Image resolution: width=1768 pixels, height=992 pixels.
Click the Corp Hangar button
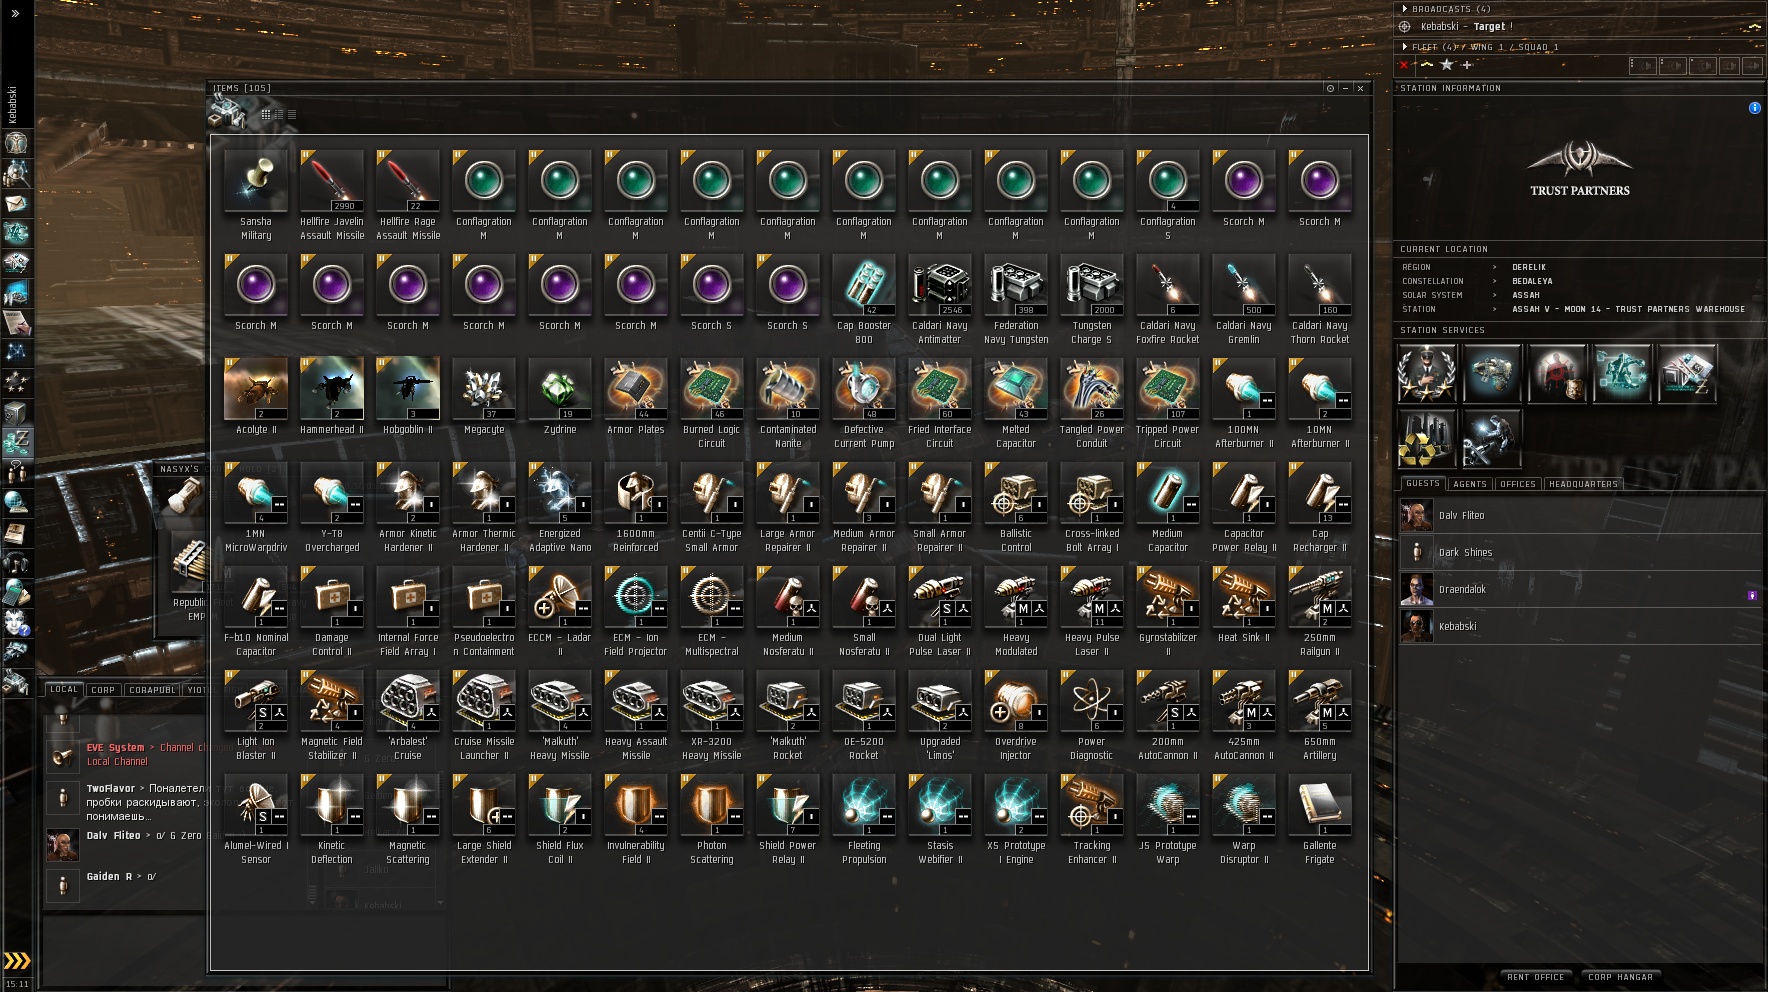[1620, 977]
